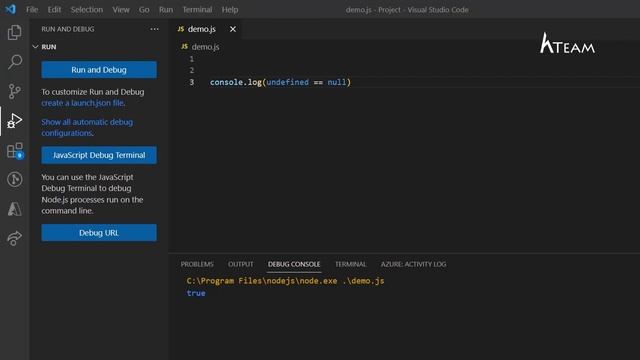Open the Live Share activity icon
Screen dimensions: 640x360
click(x=15, y=238)
